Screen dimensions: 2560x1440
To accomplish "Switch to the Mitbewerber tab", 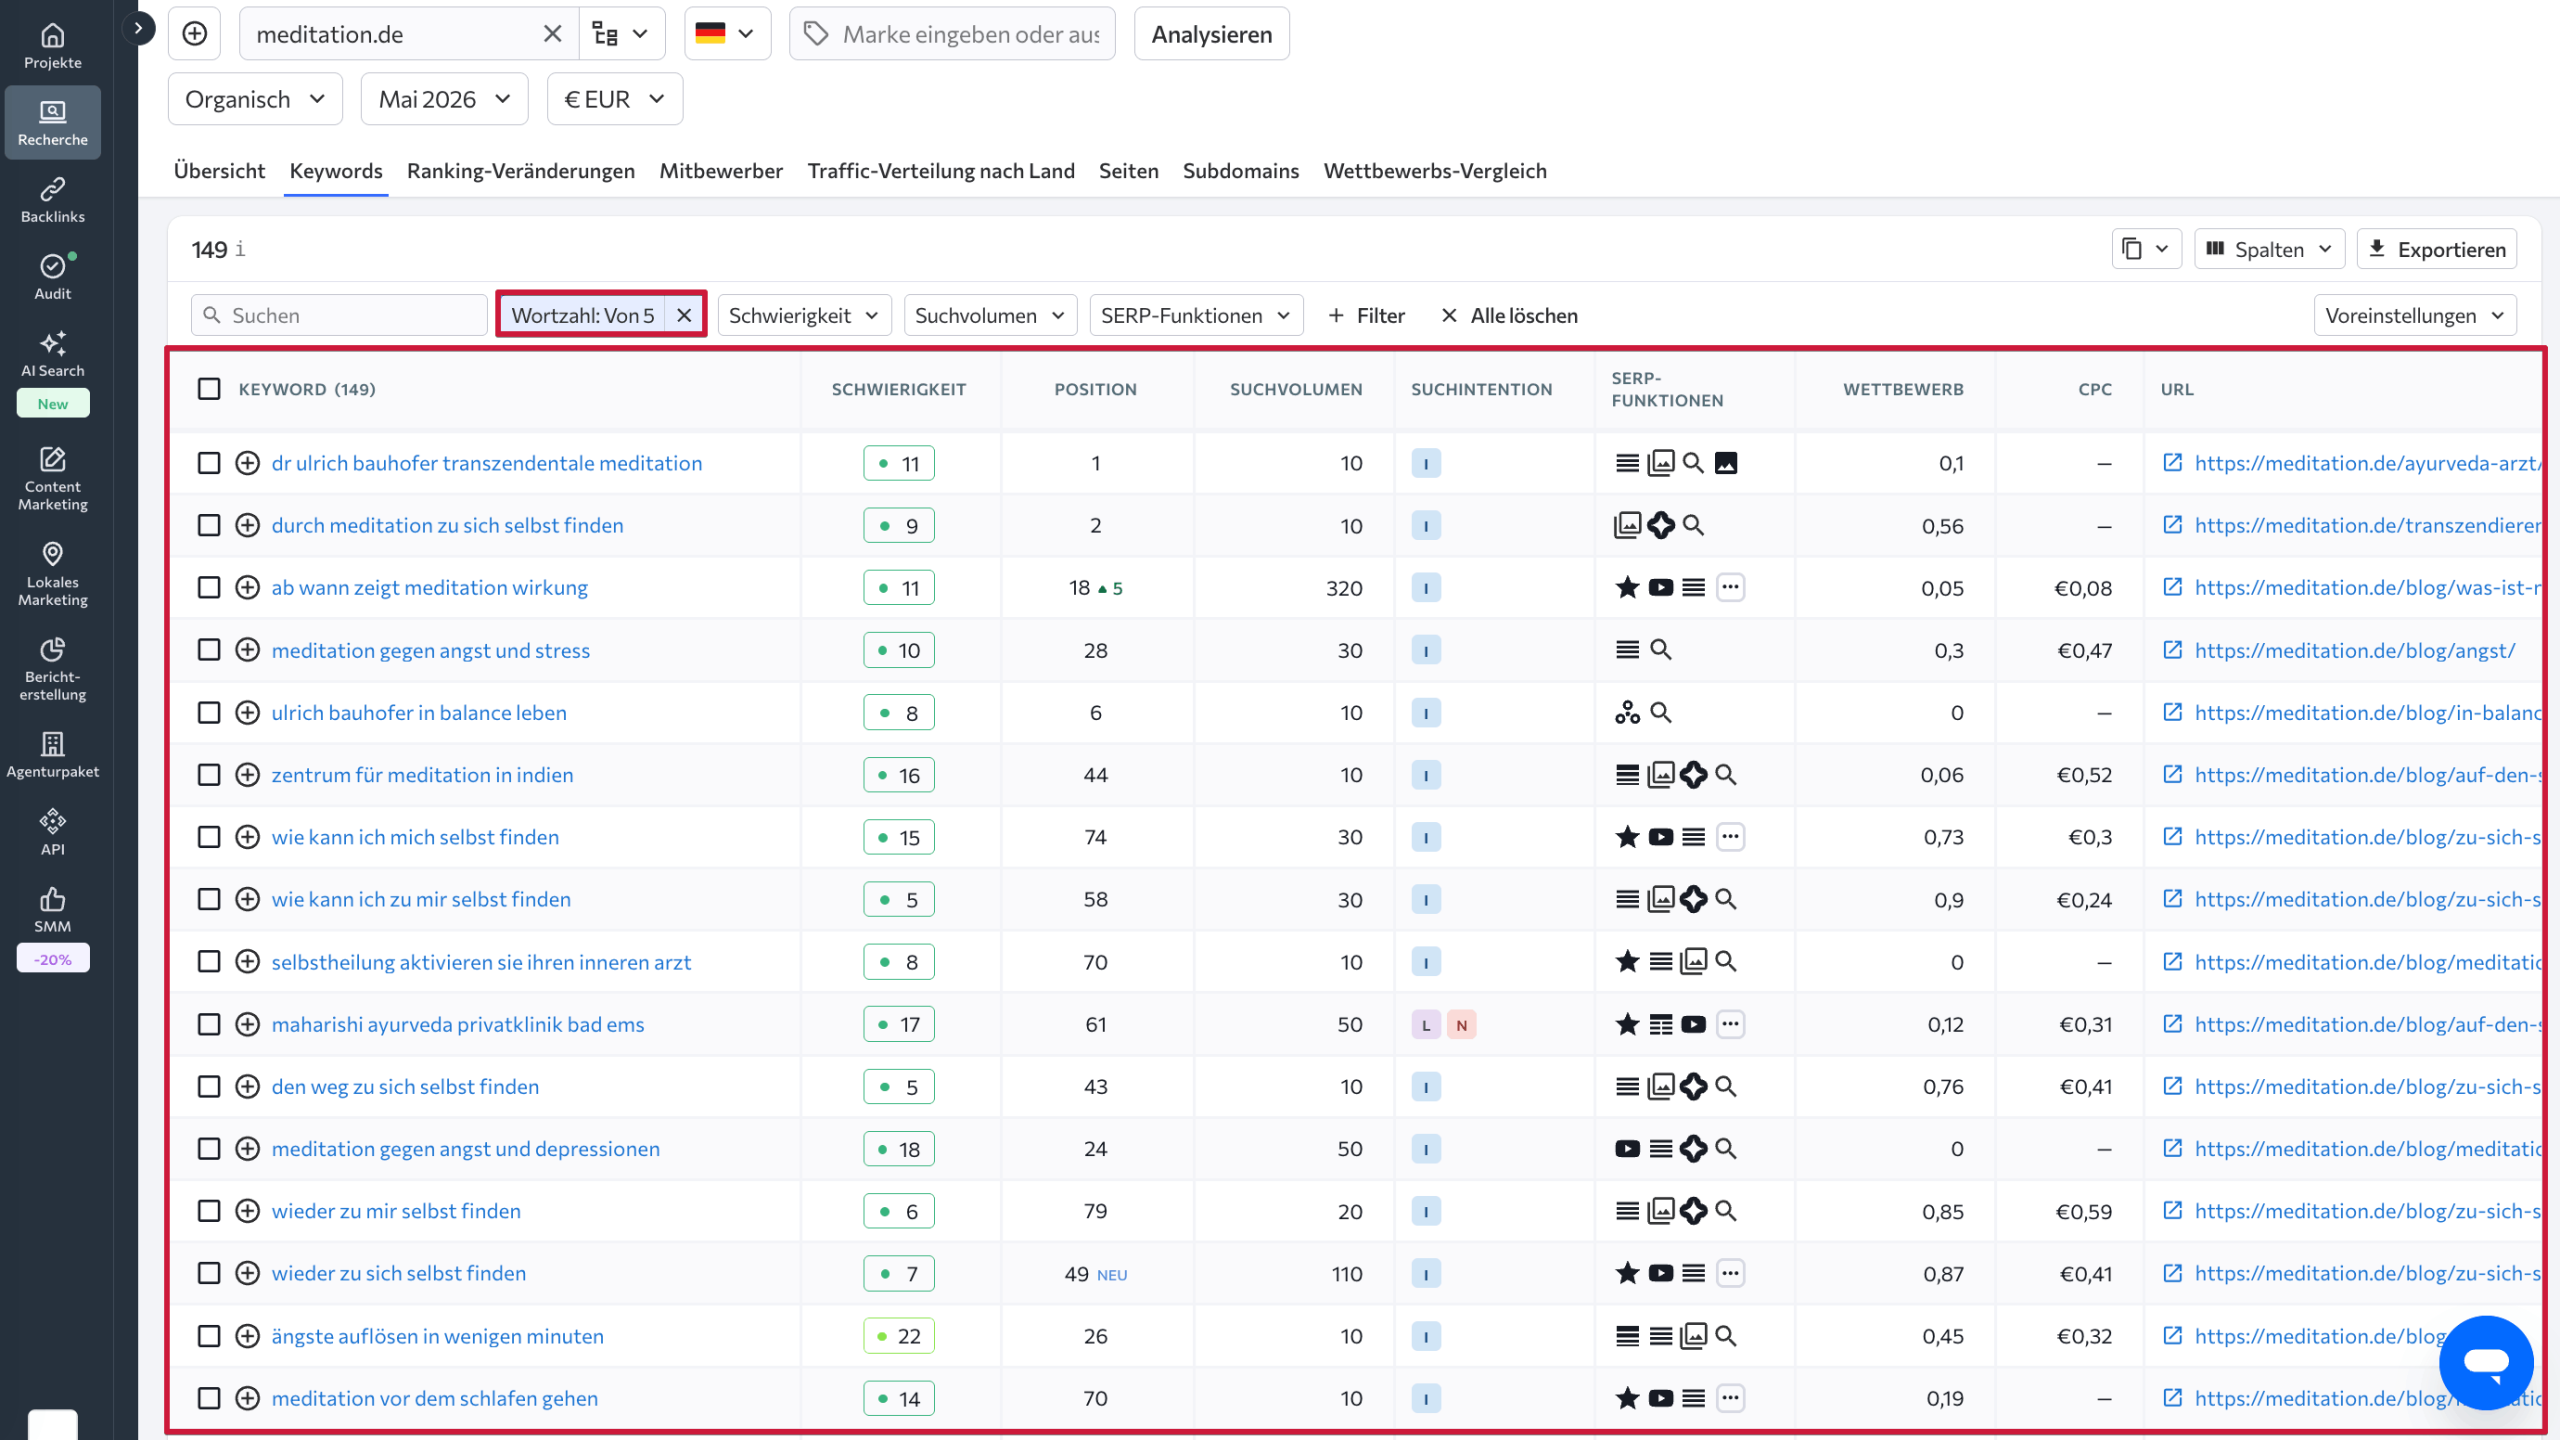I will (x=721, y=171).
